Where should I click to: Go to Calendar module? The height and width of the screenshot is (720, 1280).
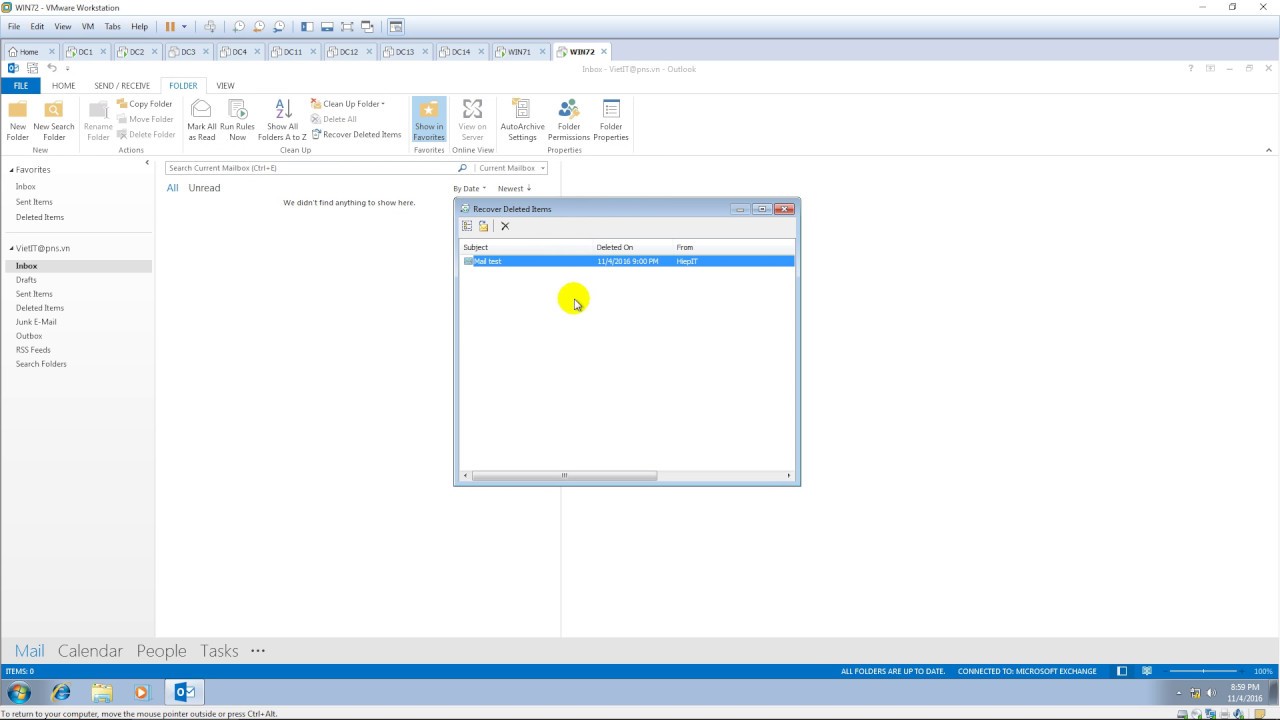tap(90, 651)
